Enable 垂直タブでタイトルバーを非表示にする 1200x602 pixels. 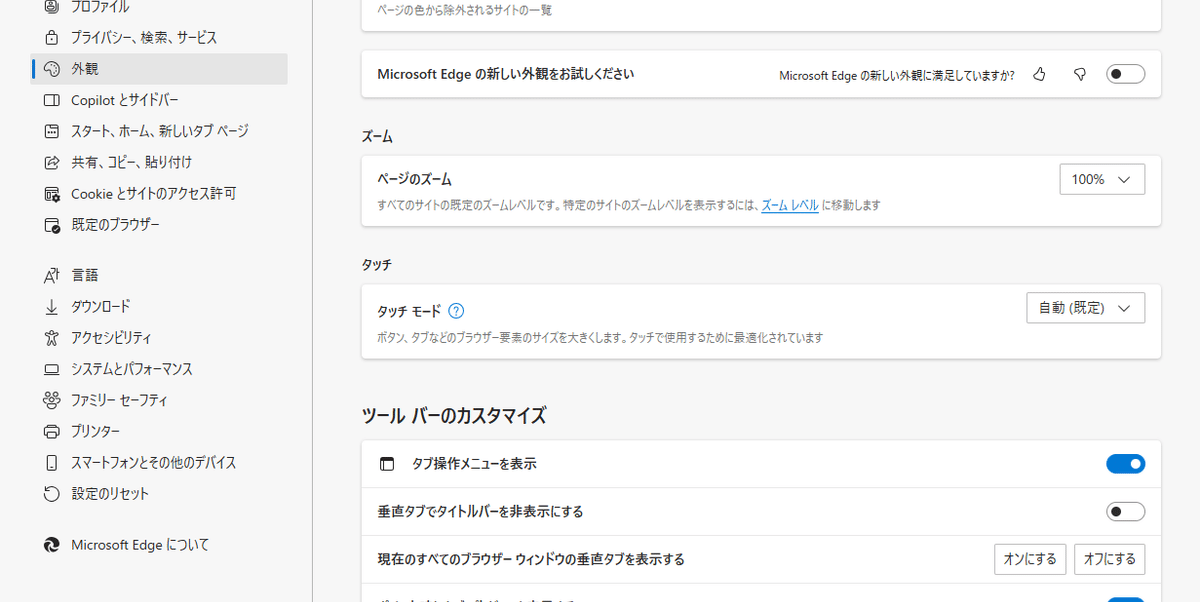tap(1126, 511)
